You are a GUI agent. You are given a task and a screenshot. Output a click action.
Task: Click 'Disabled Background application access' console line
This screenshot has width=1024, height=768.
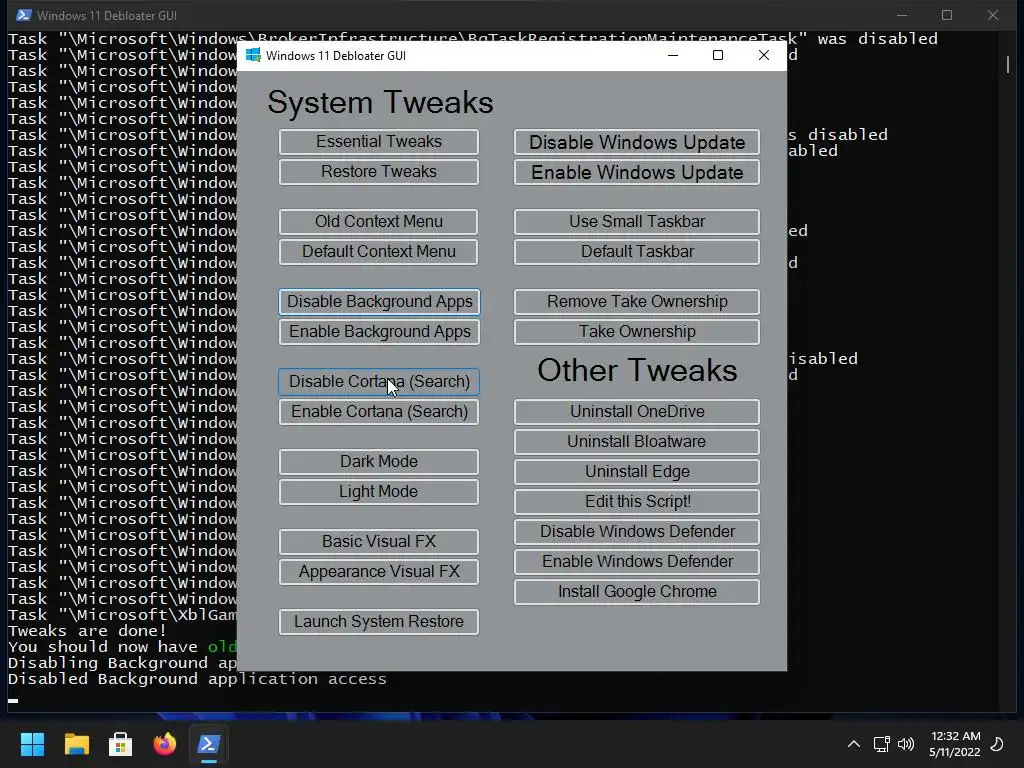[x=197, y=679]
